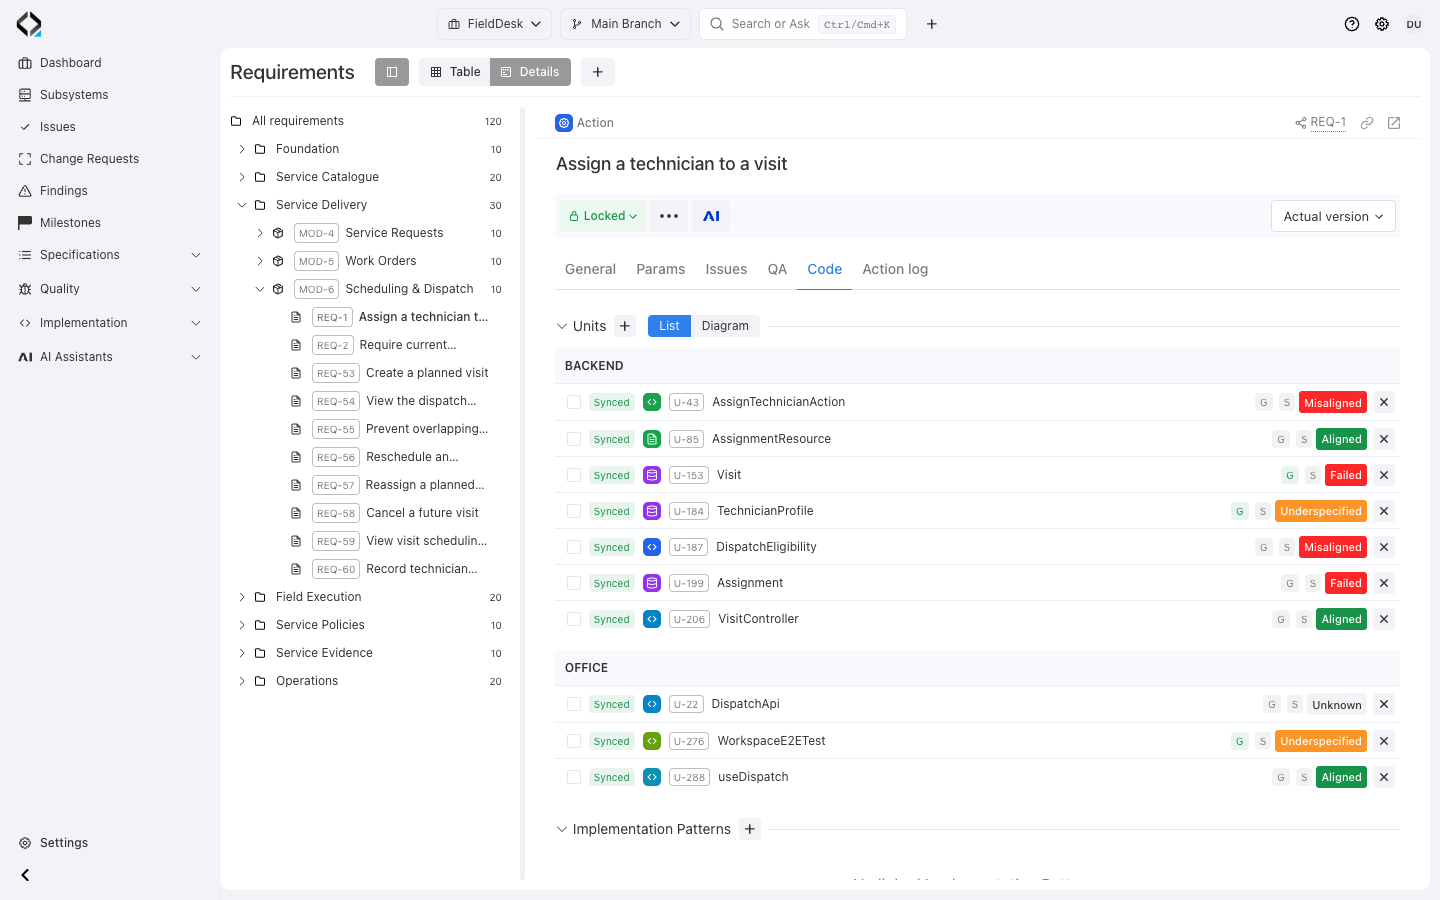Click the S badge on AssignmentResource row
Image resolution: width=1440 pixels, height=900 pixels.
pyautogui.click(x=1304, y=439)
